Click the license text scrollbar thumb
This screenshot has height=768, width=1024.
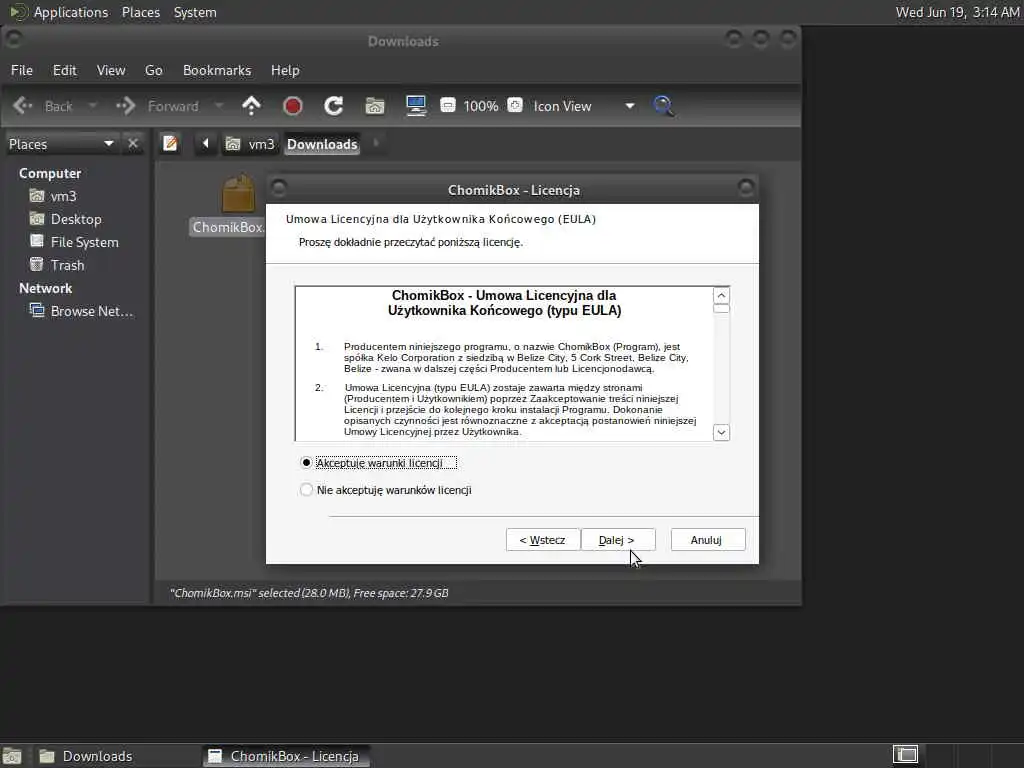[721, 309]
